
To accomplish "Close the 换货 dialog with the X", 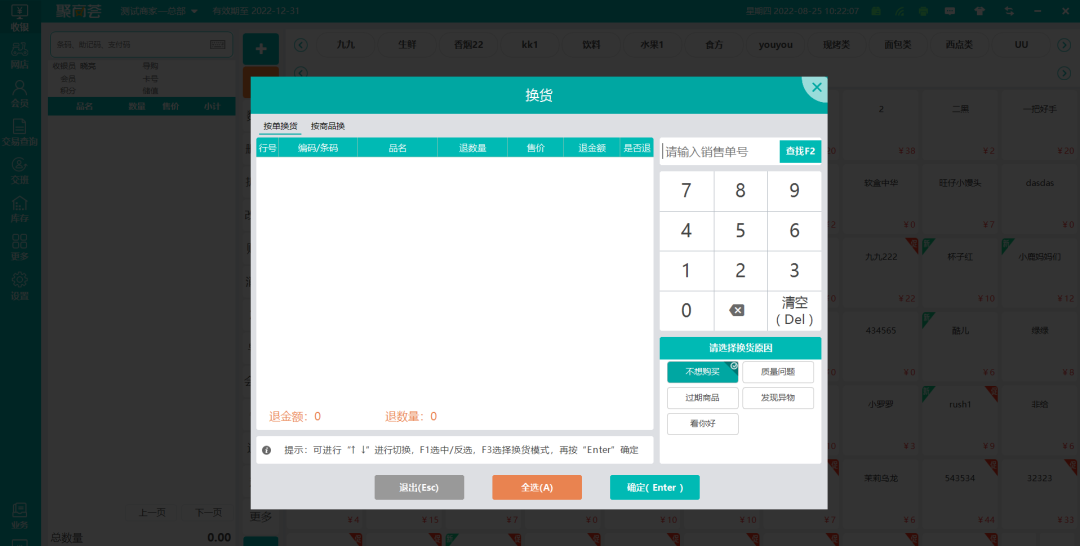I will (816, 88).
